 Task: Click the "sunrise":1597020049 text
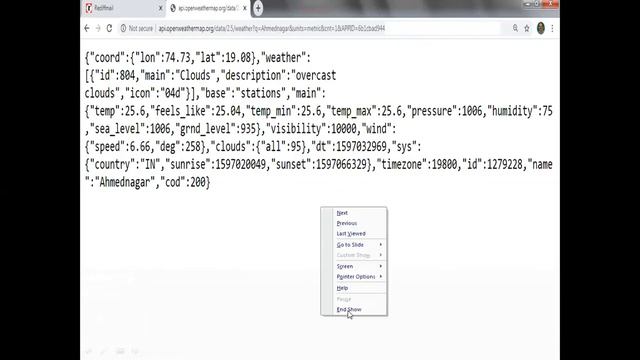pos(215,164)
